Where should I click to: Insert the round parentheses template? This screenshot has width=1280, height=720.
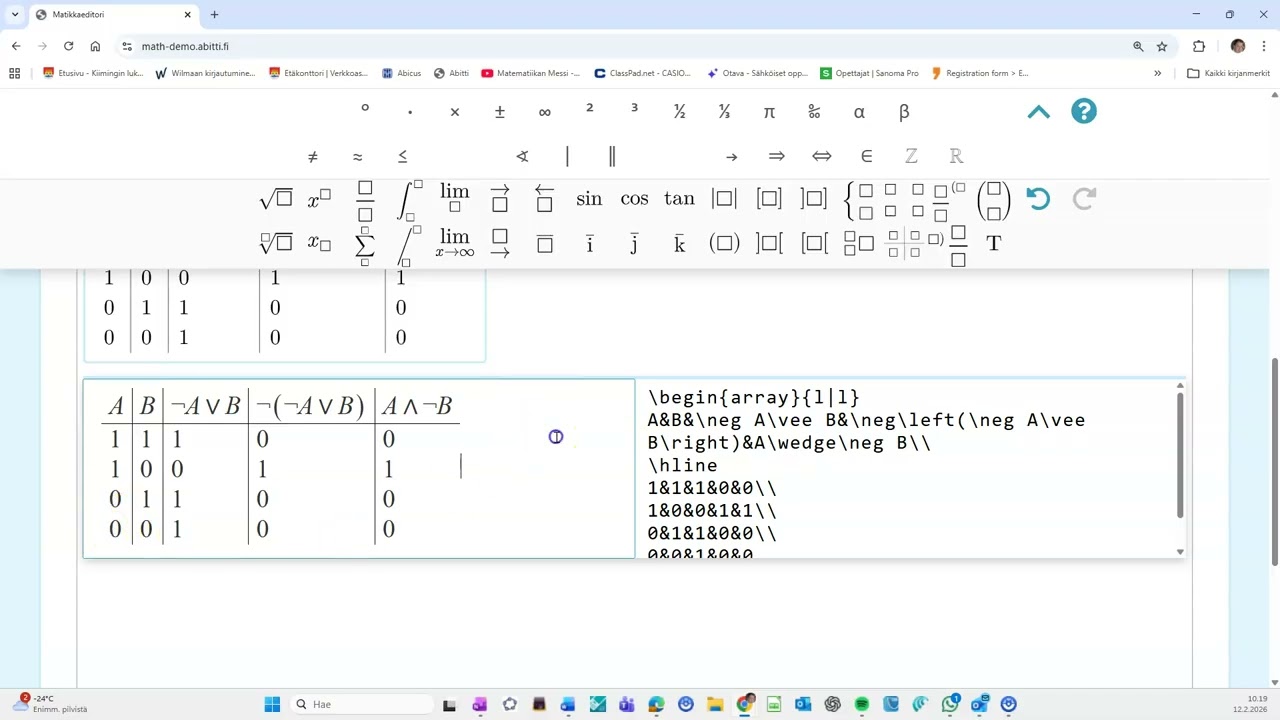(724, 243)
